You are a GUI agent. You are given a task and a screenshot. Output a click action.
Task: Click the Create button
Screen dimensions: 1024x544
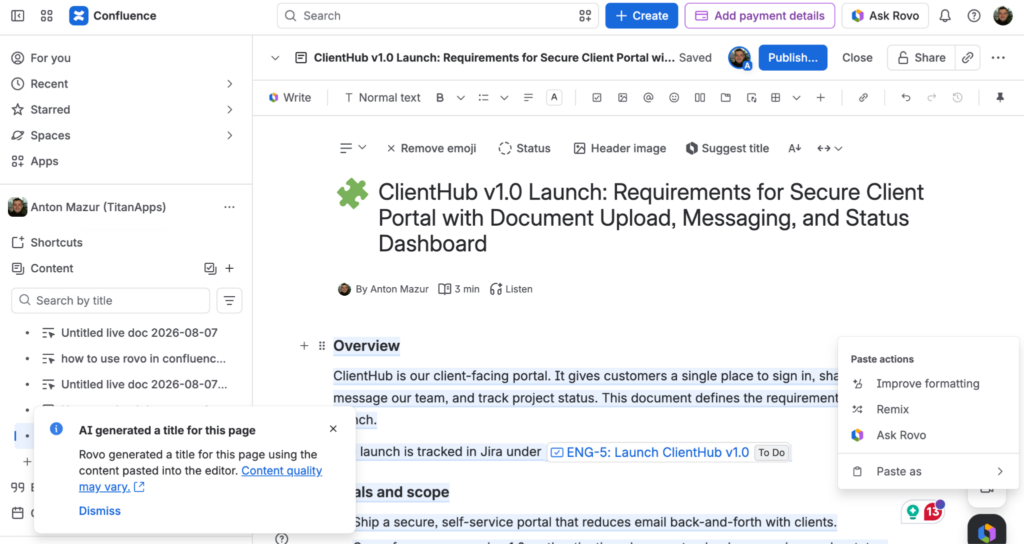pyautogui.click(x=641, y=16)
